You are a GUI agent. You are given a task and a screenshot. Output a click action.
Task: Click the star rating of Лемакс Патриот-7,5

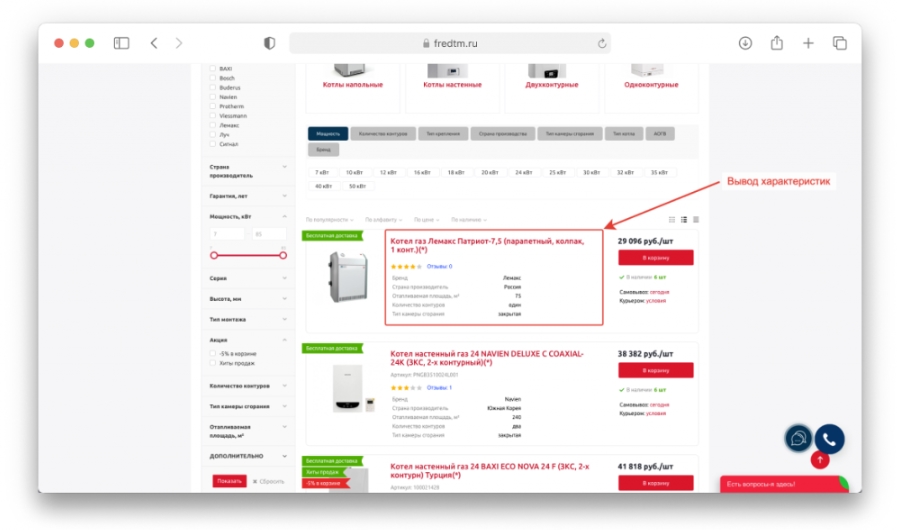406,267
